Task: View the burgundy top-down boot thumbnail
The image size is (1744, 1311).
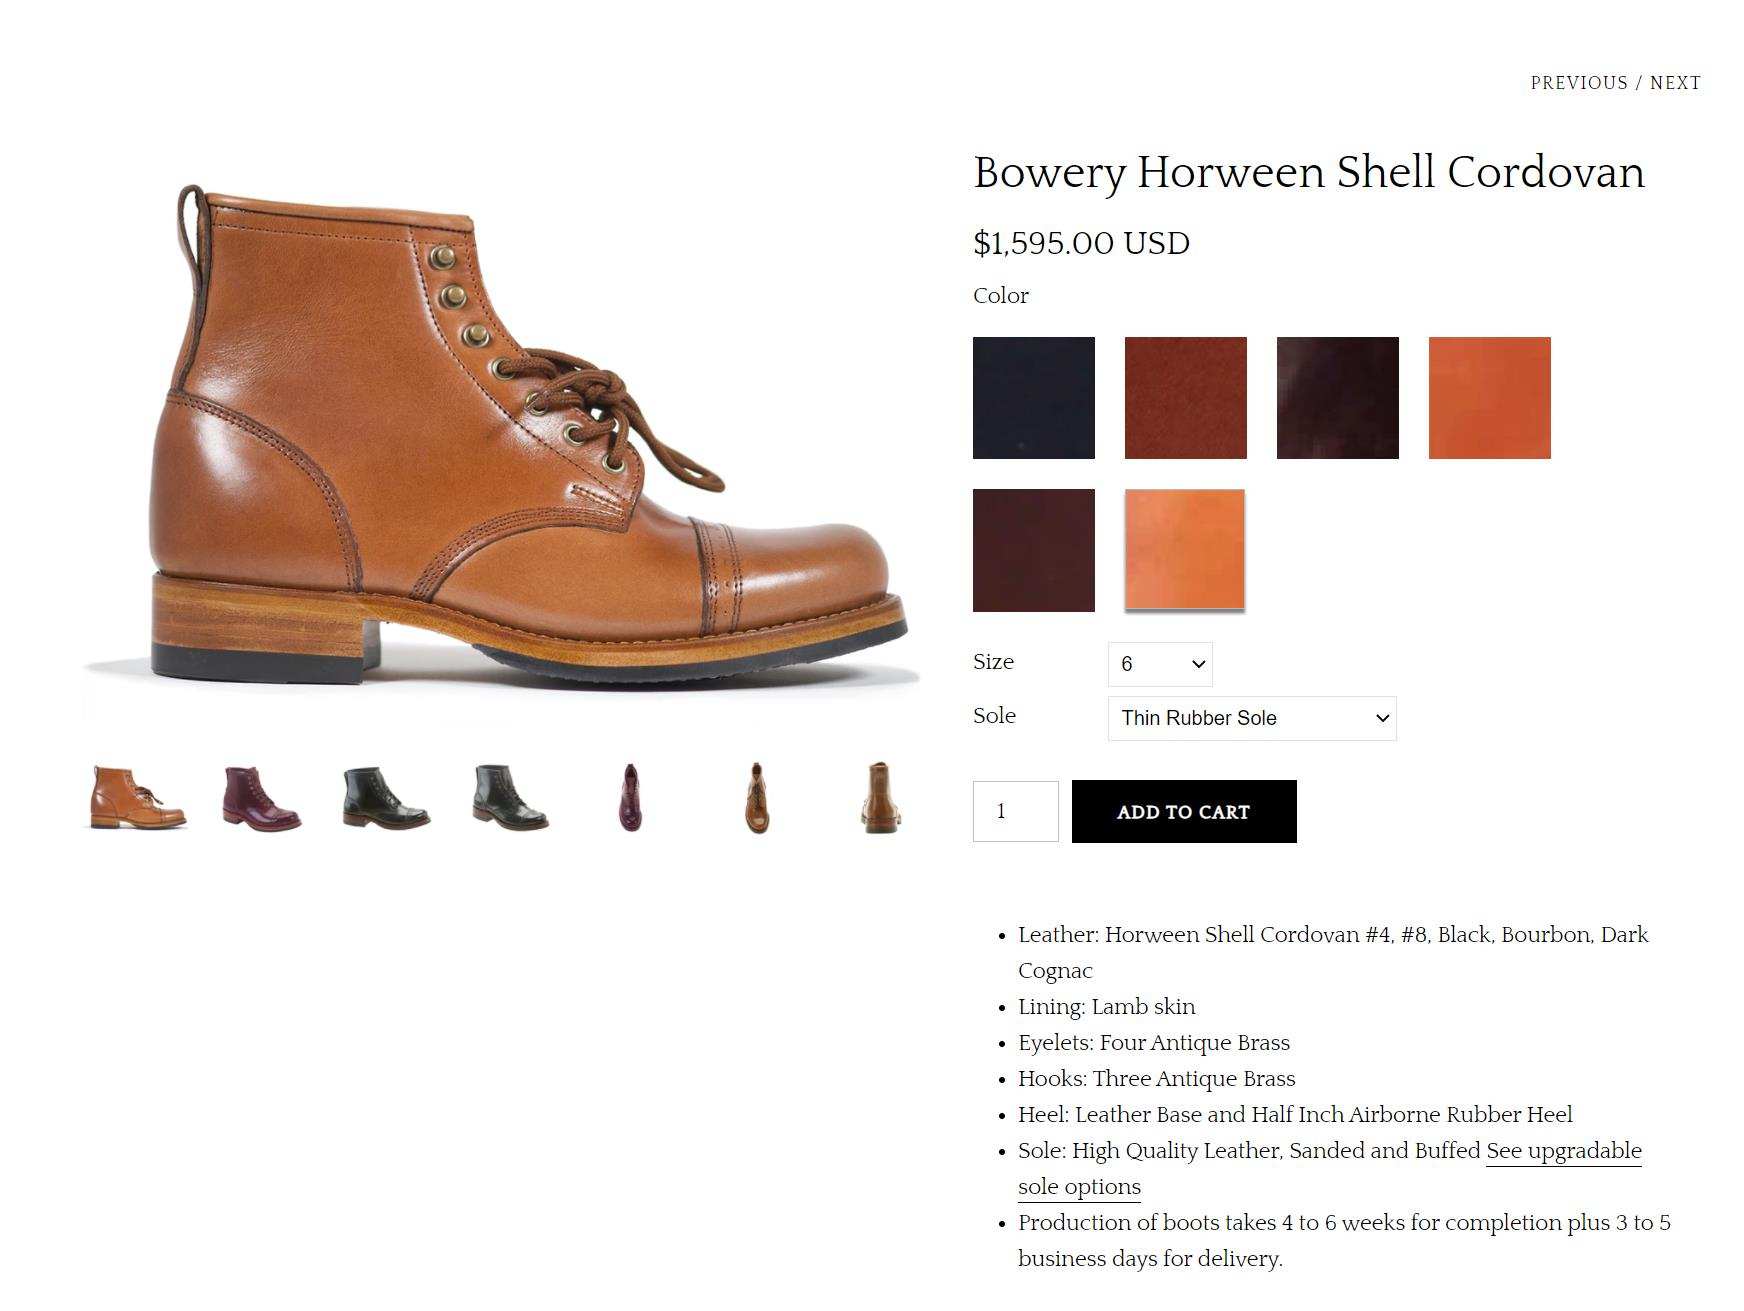Action: point(630,797)
